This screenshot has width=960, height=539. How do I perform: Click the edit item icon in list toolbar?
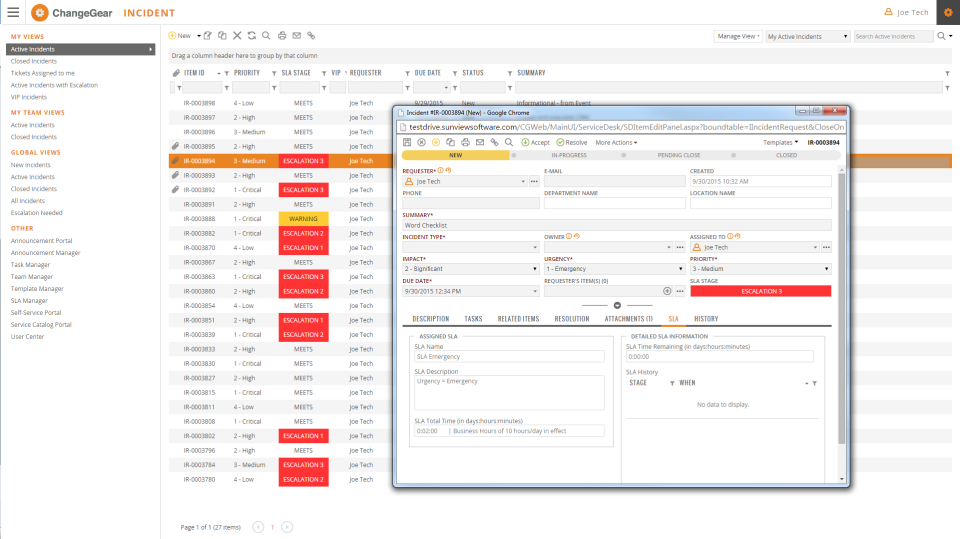coord(208,36)
